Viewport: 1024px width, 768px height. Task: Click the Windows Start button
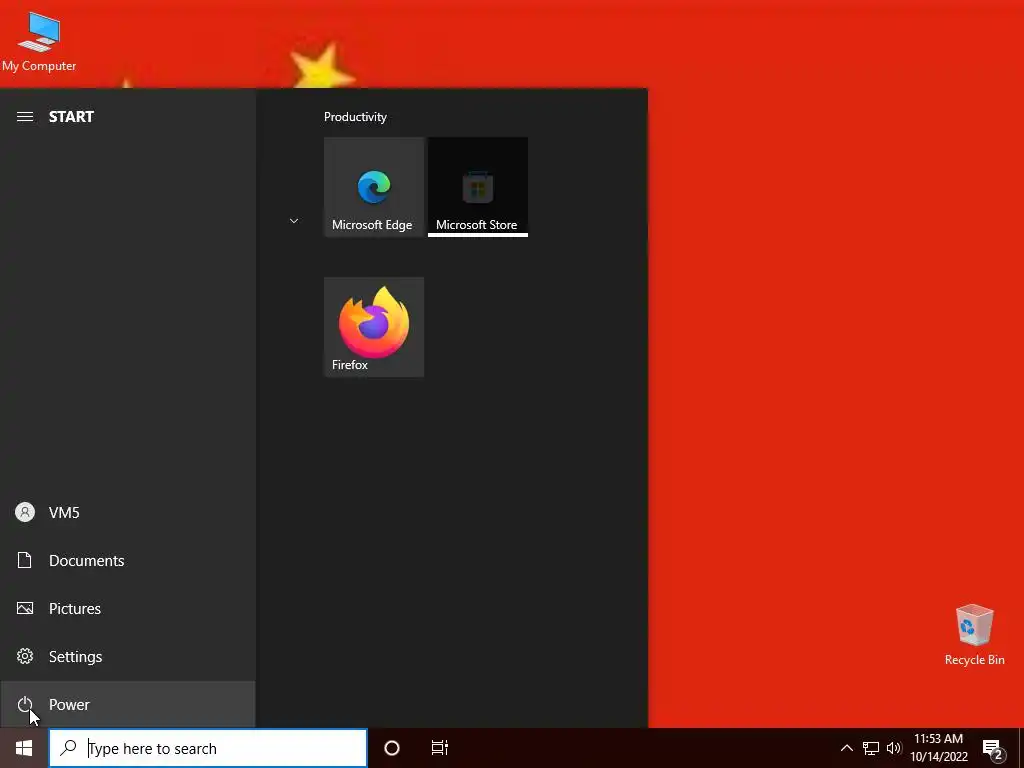pyautogui.click(x=24, y=748)
